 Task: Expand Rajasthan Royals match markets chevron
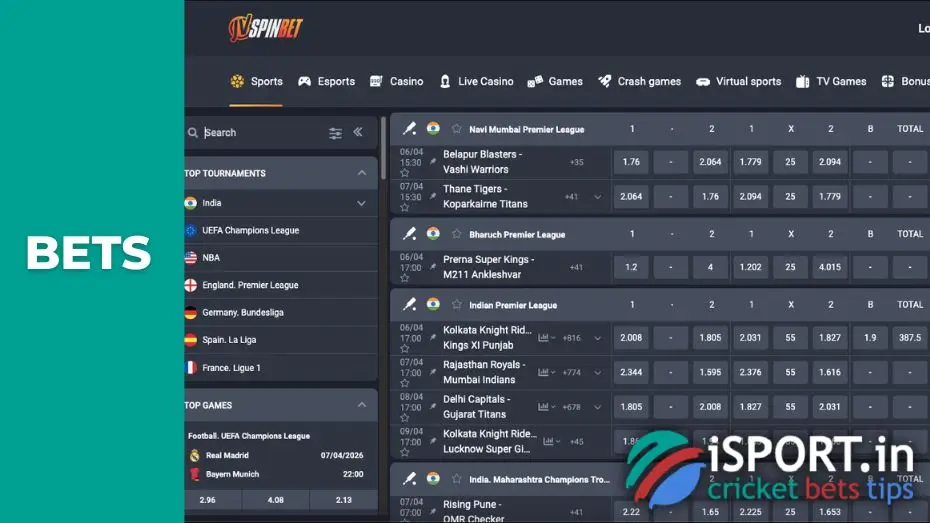pyautogui.click(x=597, y=372)
